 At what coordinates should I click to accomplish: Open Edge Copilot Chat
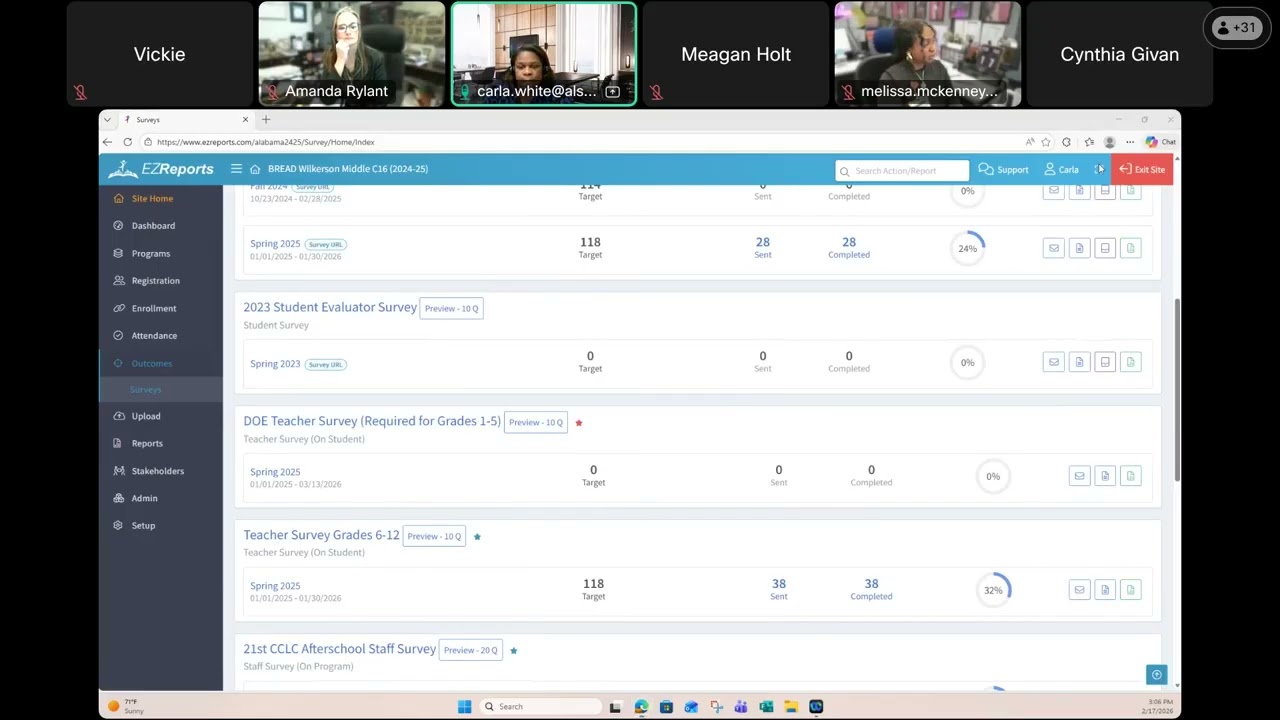(x=1160, y=142)
